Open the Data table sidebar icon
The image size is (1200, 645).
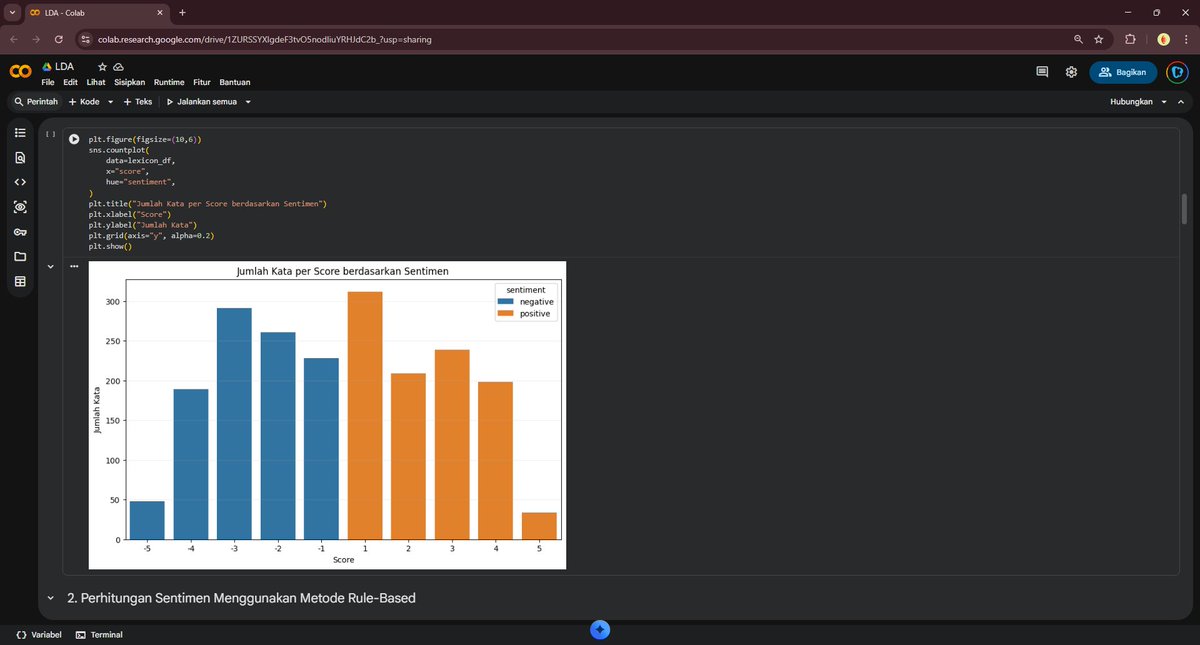click(x=20, y=282)
